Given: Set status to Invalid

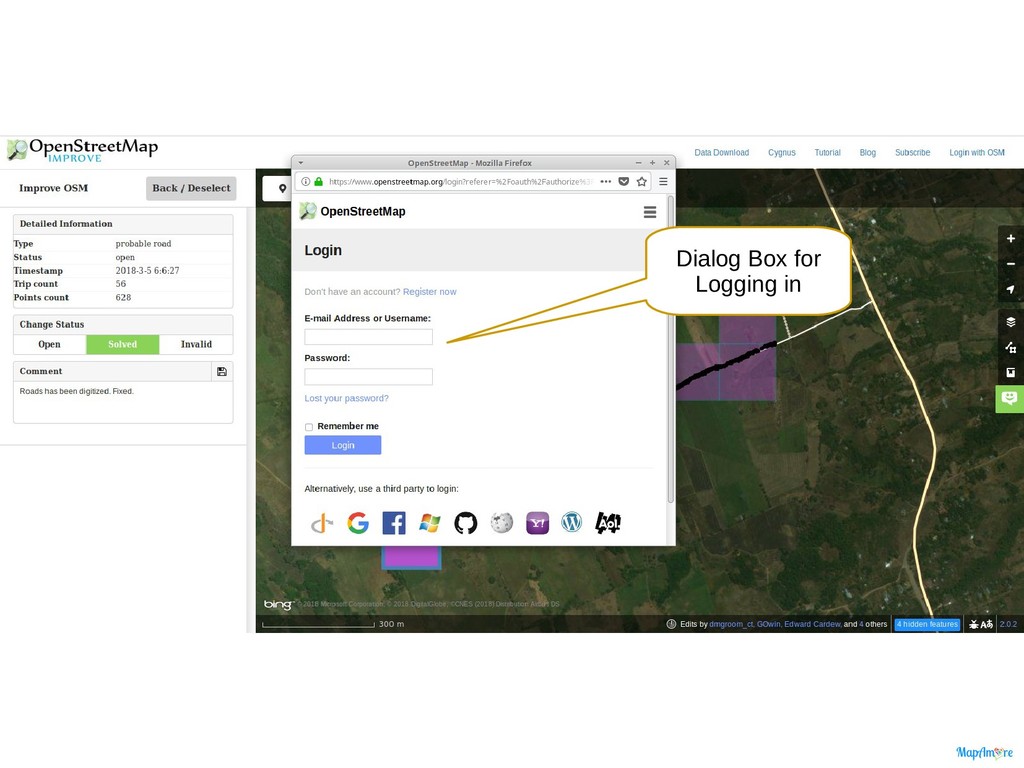Looking at the screenshot, I should coord(196,344).
